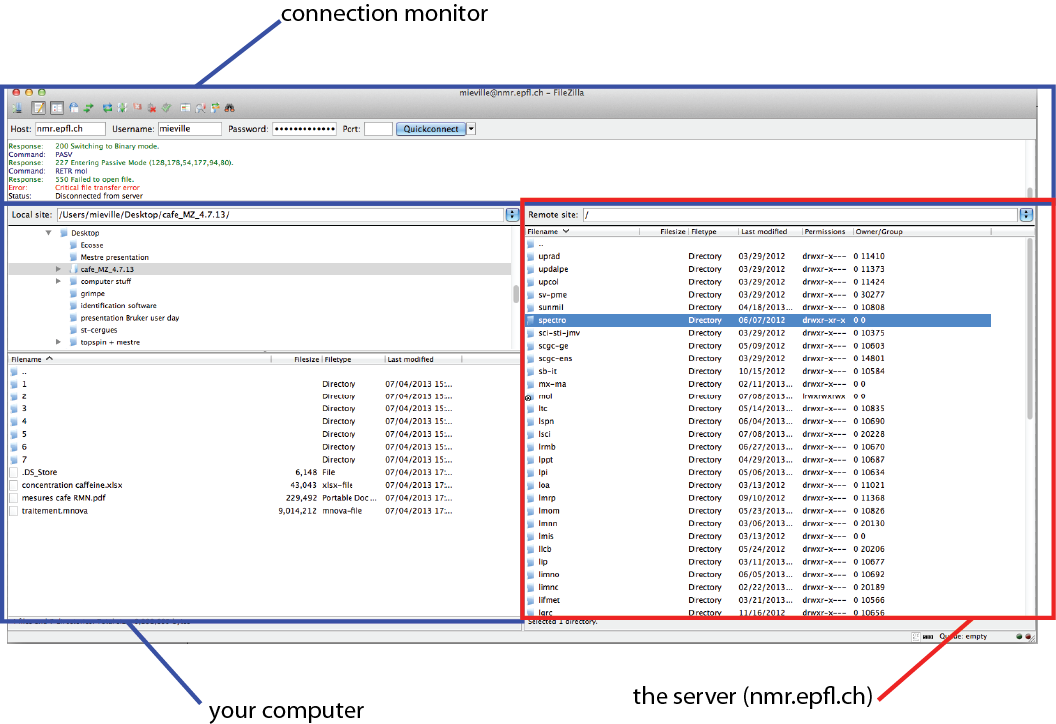The width and height of the screenshot is (1056, 724).
Task: Toggle the message log display
Action: [38, 108]
